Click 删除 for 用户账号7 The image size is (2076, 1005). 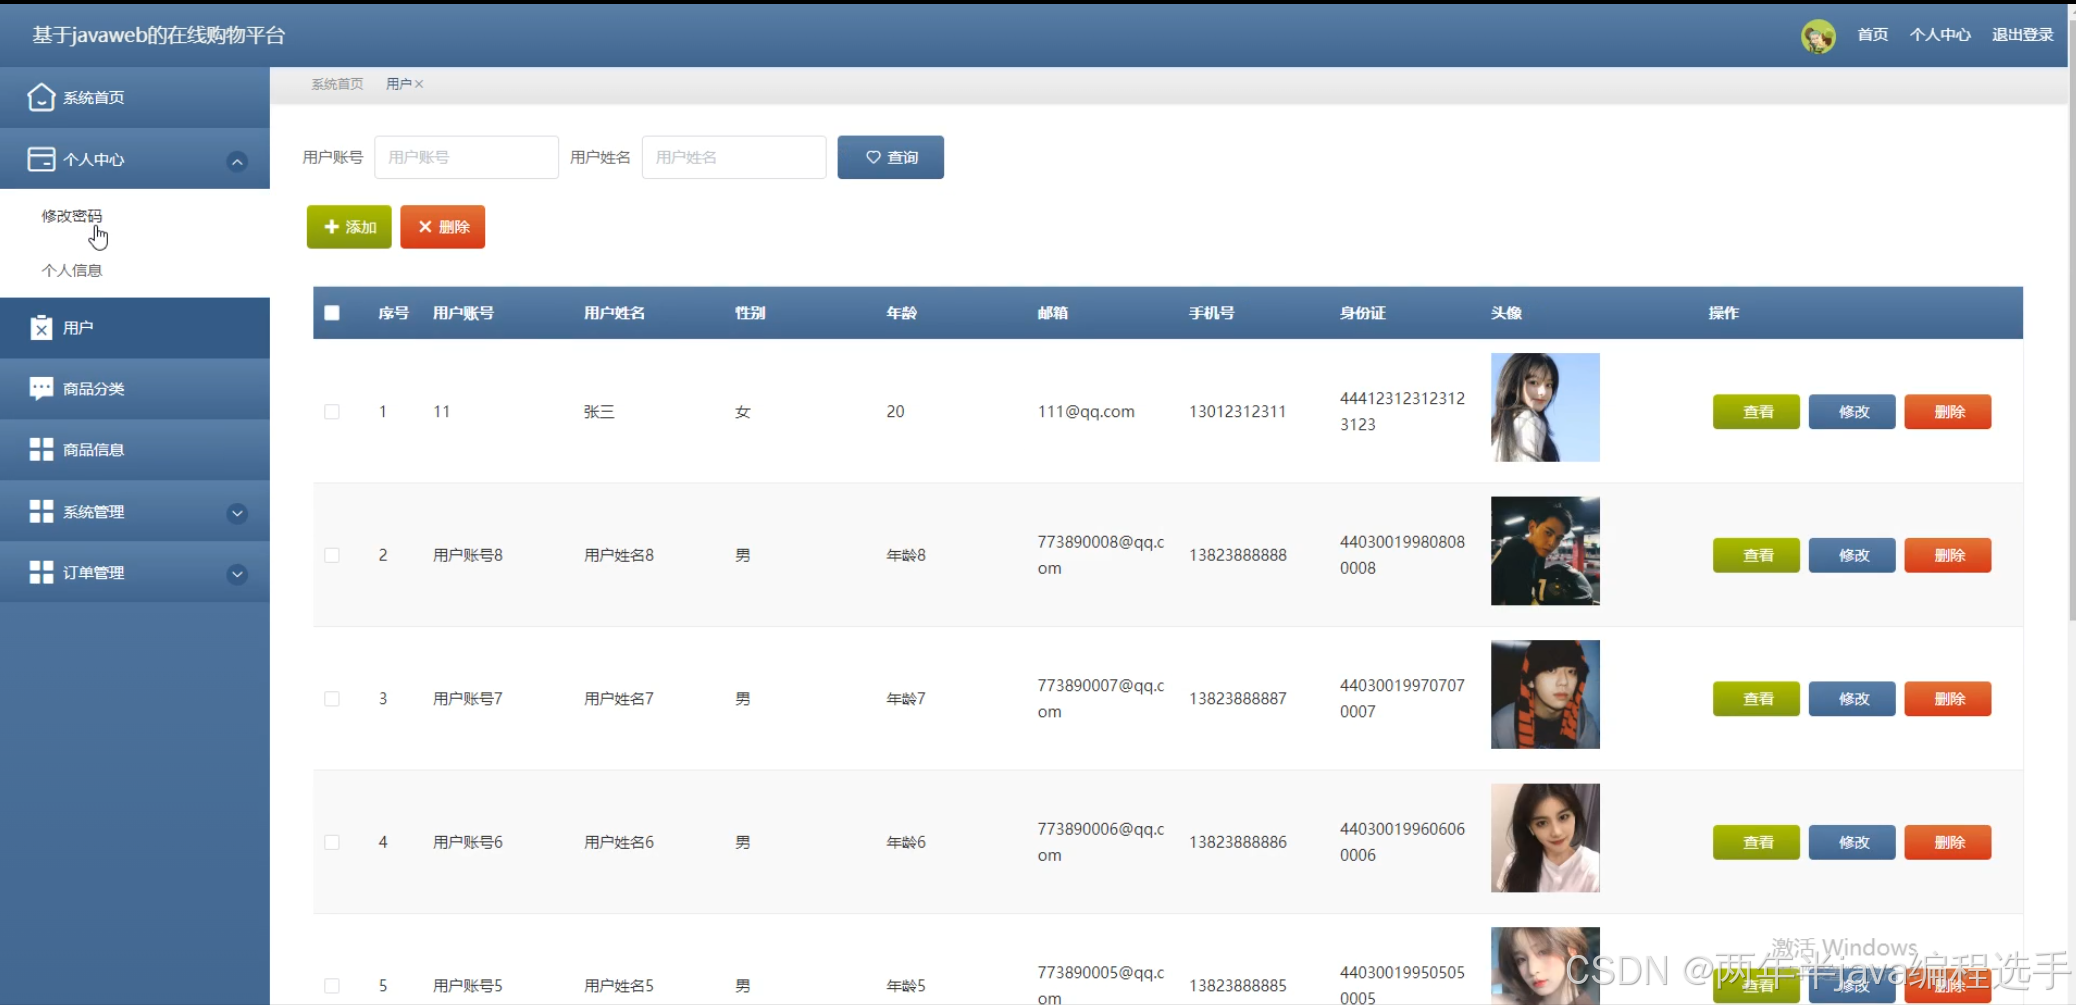coord(1948,699)
